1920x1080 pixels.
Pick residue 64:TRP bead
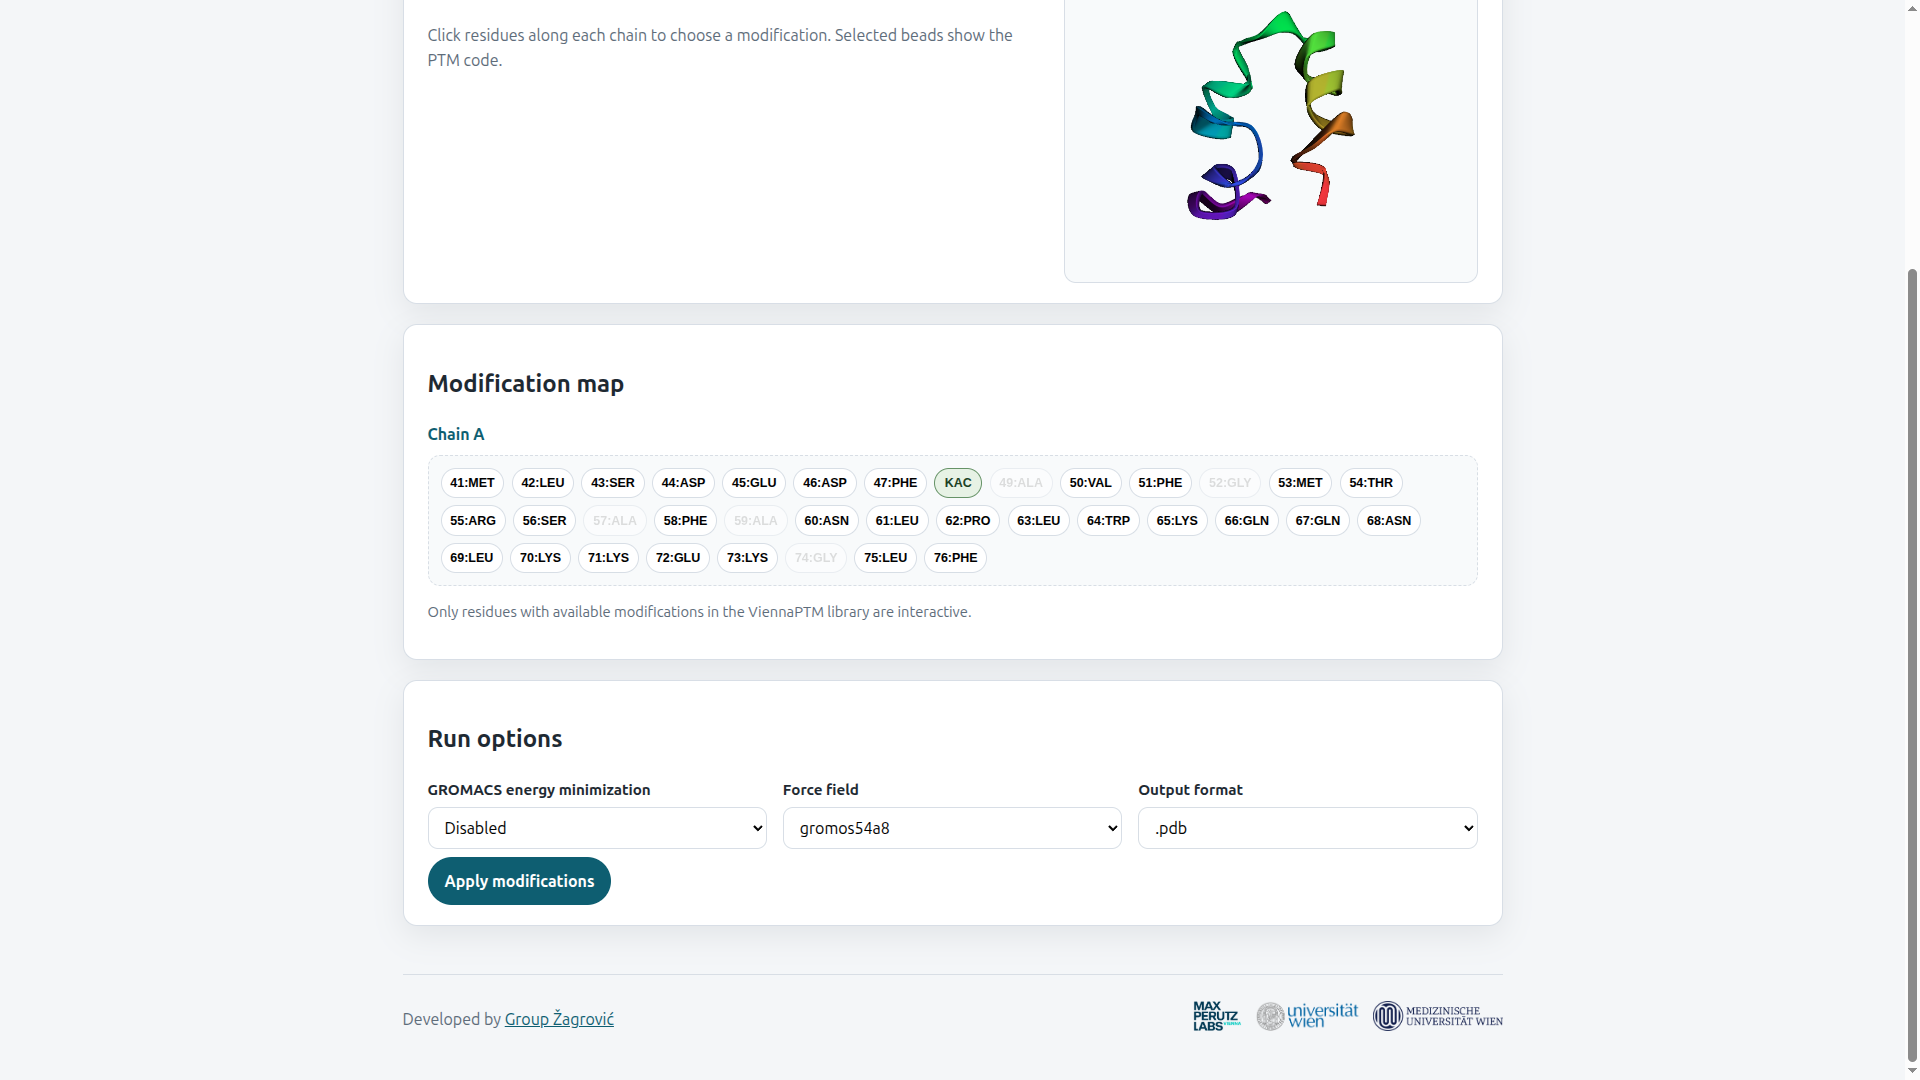(x=1108, y=521)
